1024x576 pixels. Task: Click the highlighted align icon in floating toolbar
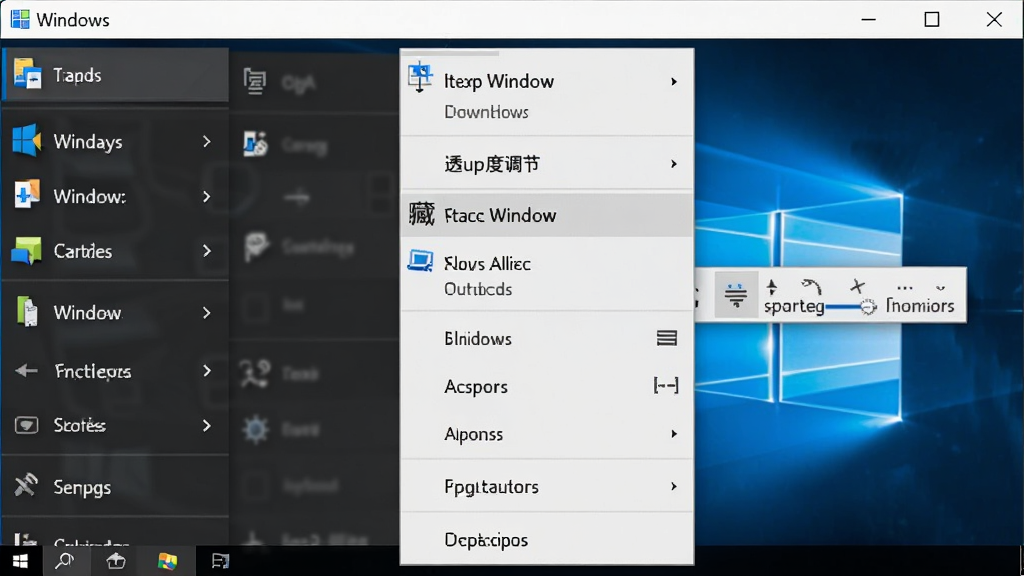coord(736,295)
